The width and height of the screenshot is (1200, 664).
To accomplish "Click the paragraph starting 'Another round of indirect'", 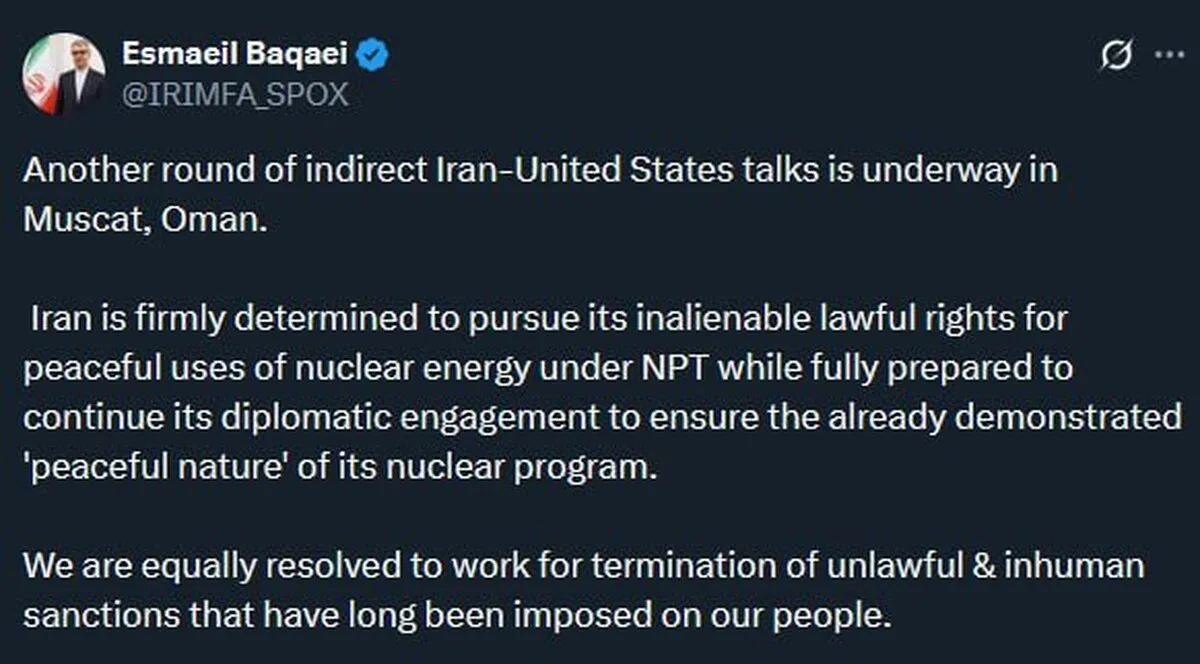I will (x=540, y=169).
